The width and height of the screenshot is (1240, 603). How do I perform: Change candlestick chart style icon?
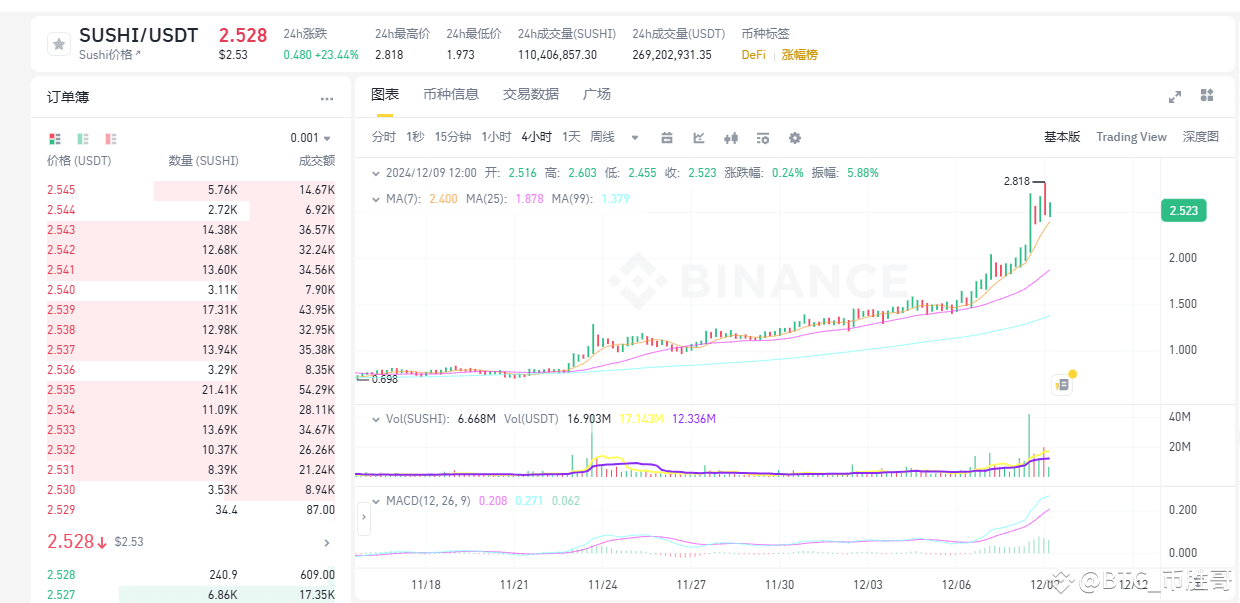(x=731, y=138)
